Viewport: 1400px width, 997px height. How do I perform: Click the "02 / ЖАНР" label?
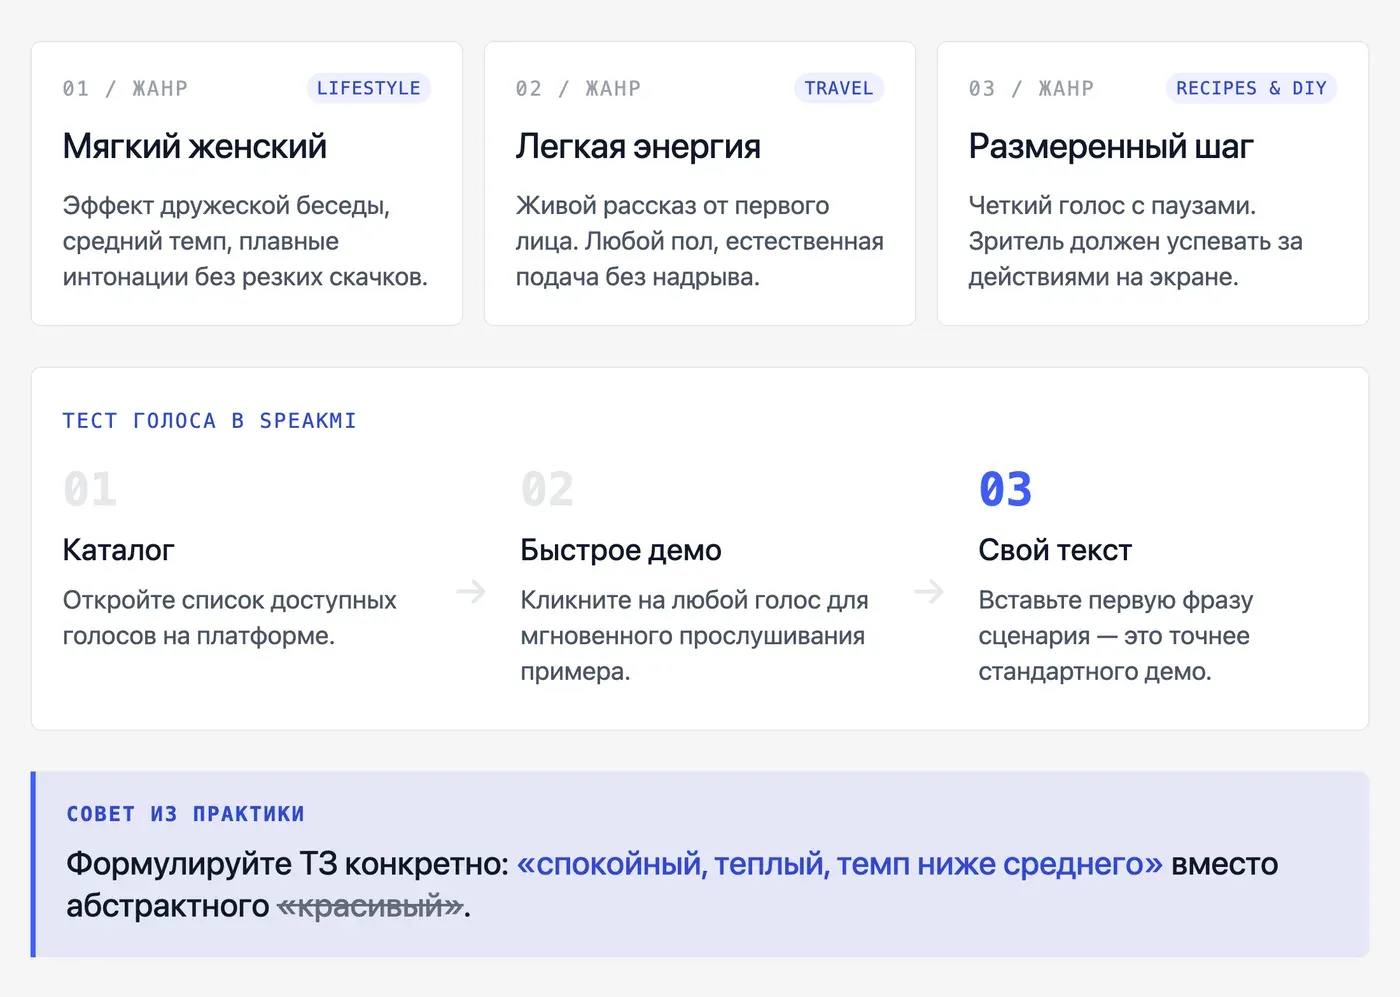click(x=578, y=88)
